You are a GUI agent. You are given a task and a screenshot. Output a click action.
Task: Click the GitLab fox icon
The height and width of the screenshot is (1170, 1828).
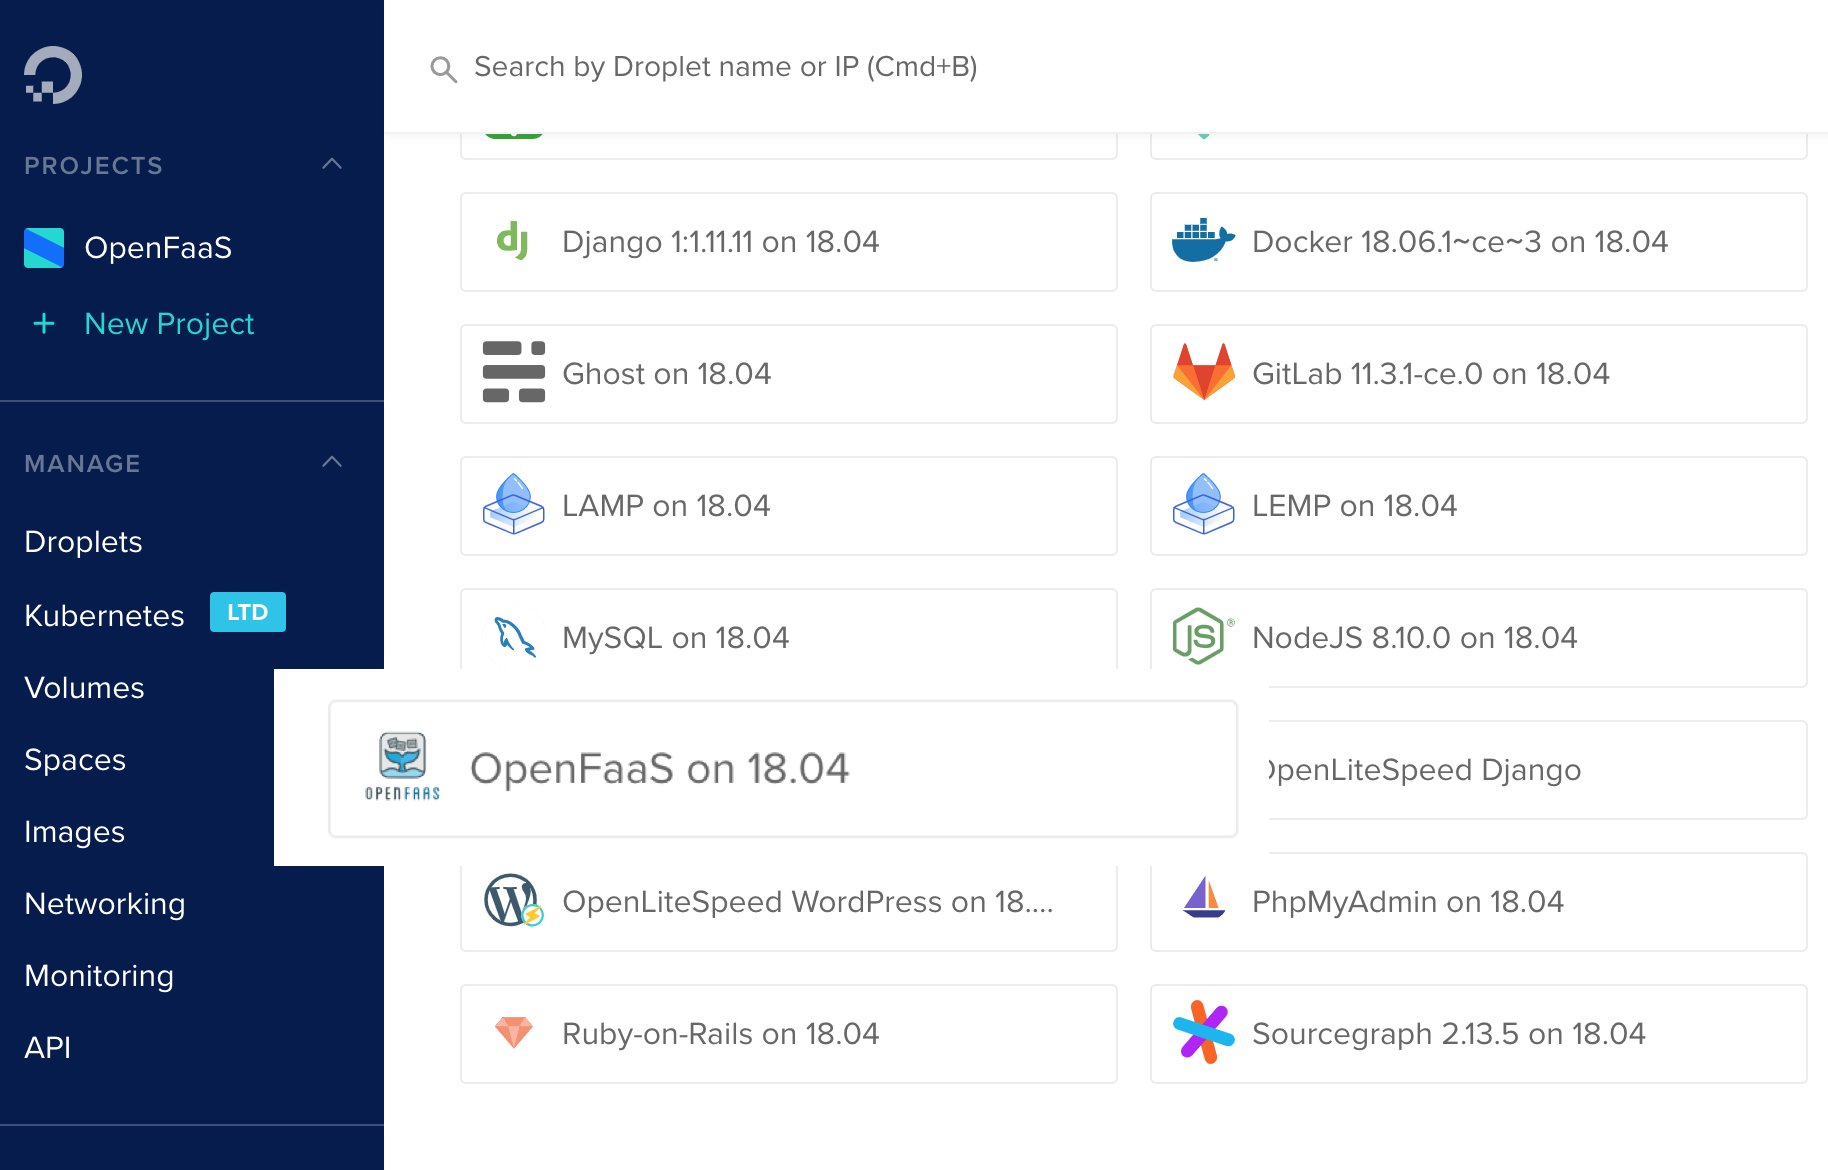[1204, 372]
